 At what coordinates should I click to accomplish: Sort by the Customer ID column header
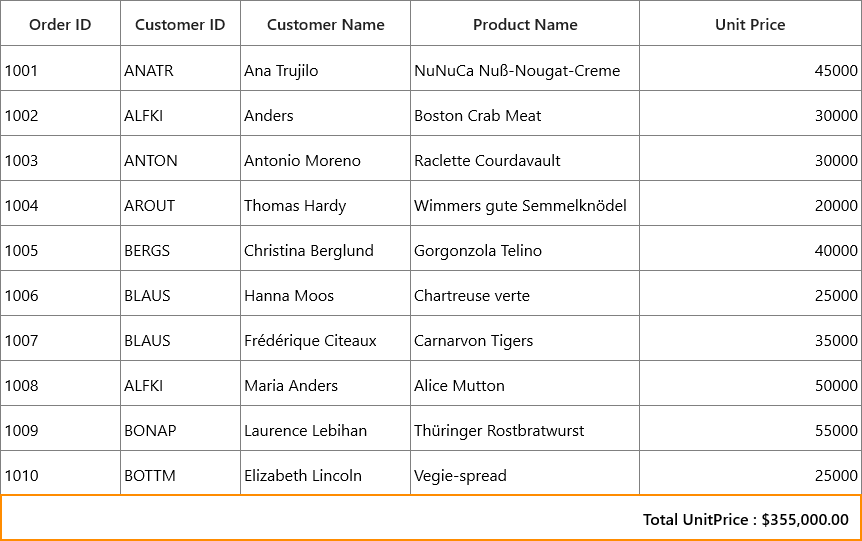pos(180,23)
